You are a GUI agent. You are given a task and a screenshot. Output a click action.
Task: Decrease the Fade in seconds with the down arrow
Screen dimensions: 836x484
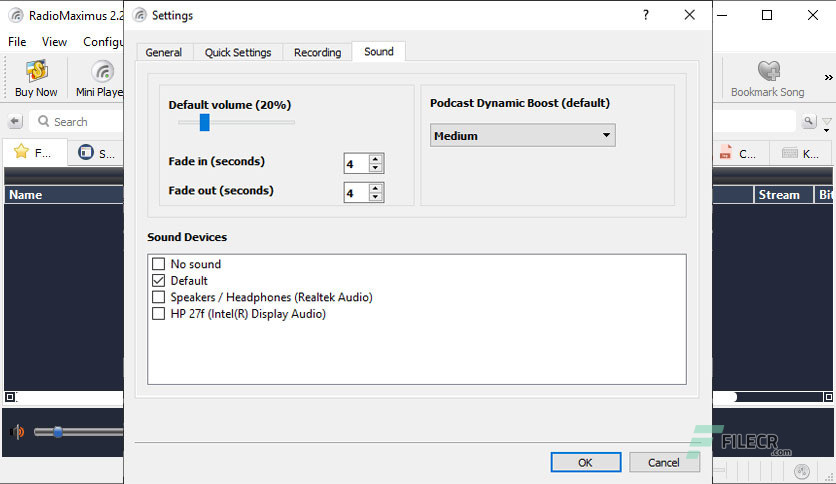click(375, 168)
